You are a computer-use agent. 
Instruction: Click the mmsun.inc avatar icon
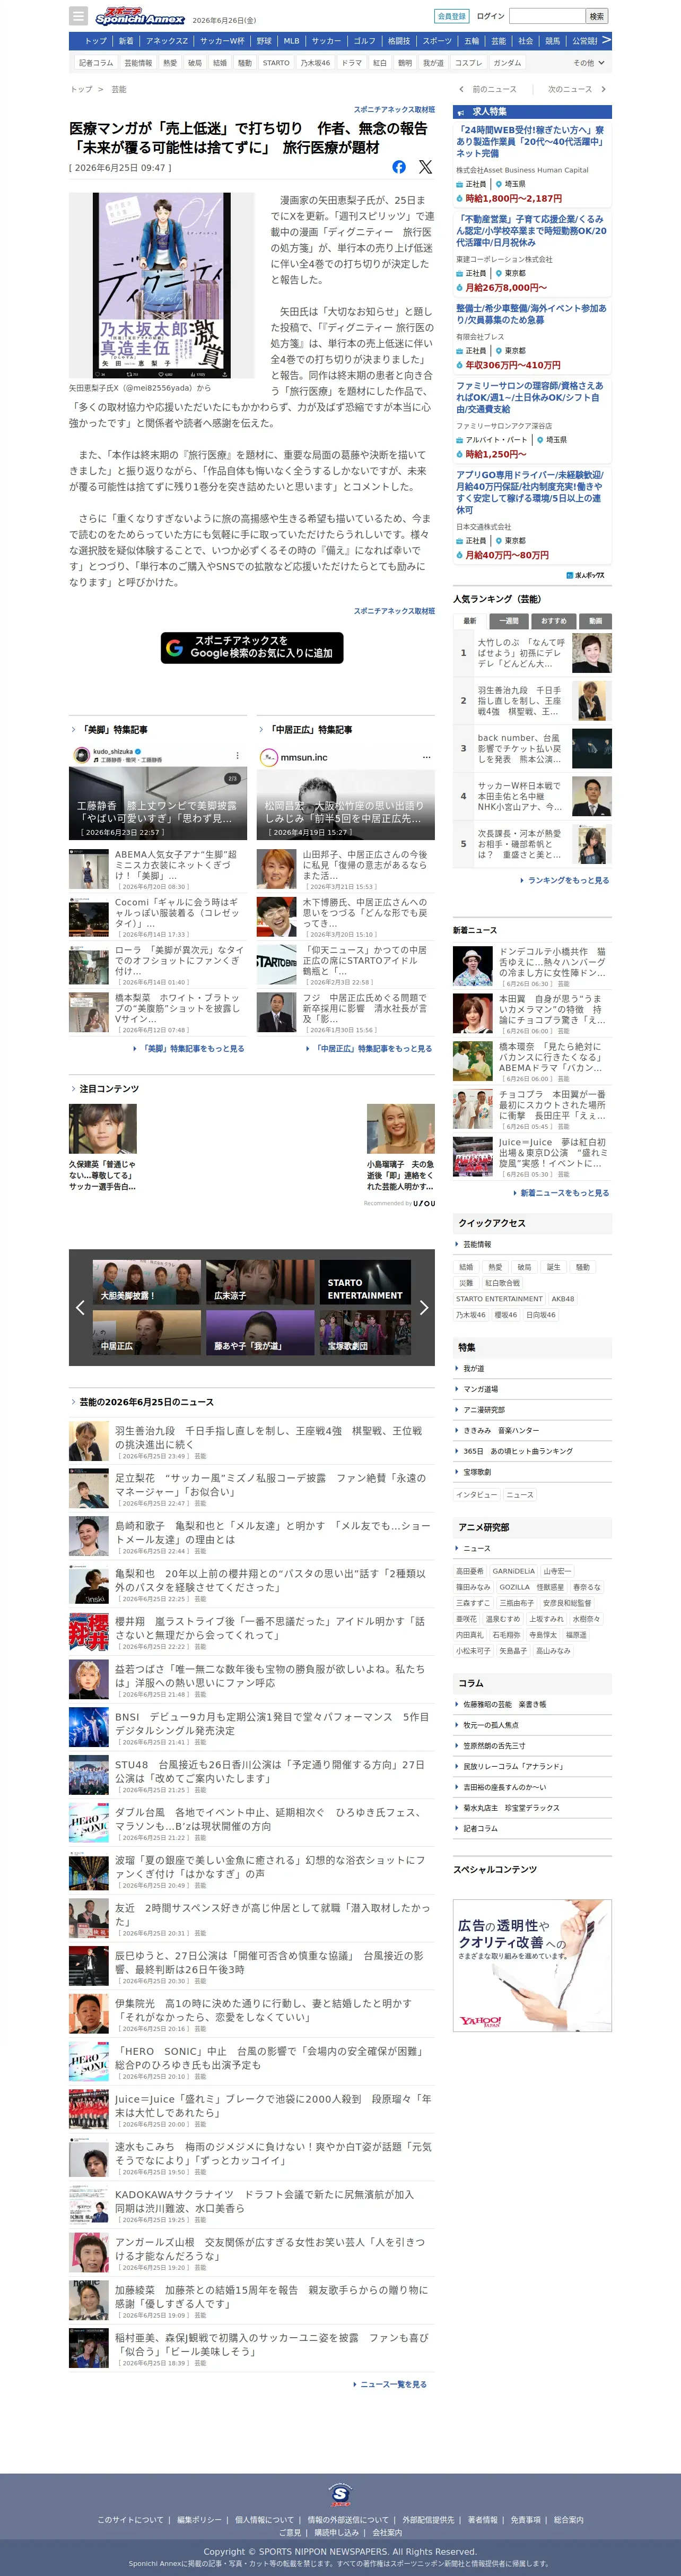click(268, 757)
